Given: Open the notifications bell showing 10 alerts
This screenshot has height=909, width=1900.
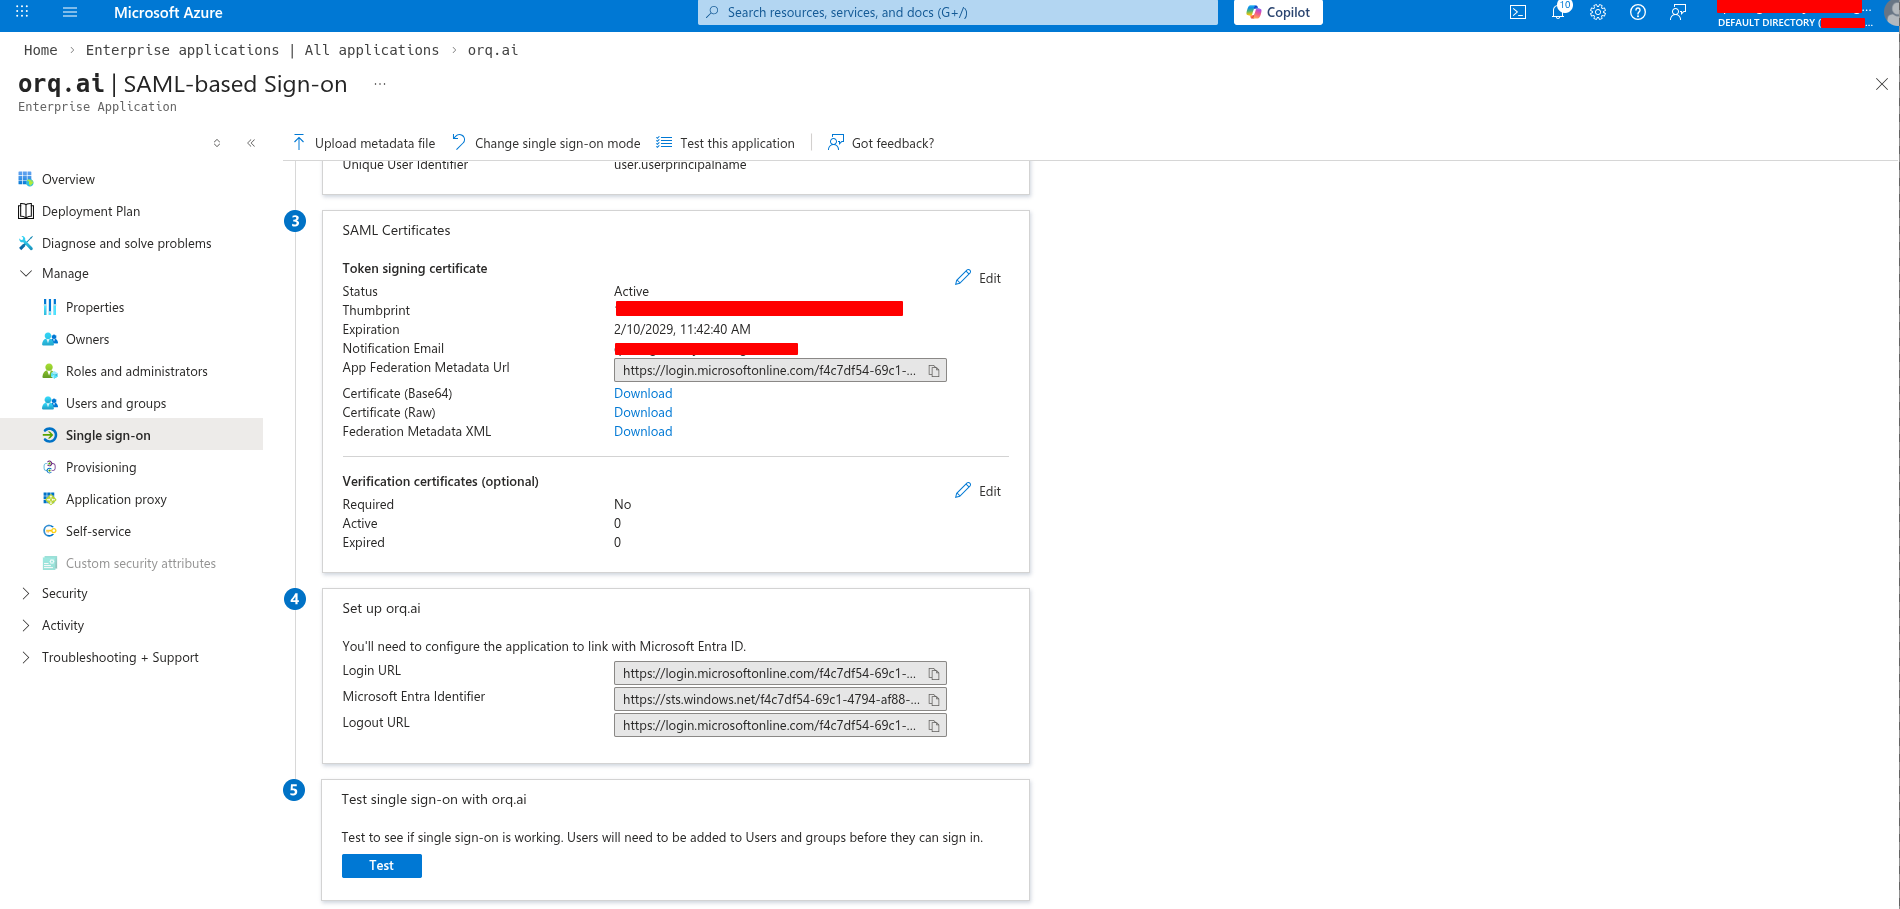Looking at the screenshot, I should [1558, 13].
